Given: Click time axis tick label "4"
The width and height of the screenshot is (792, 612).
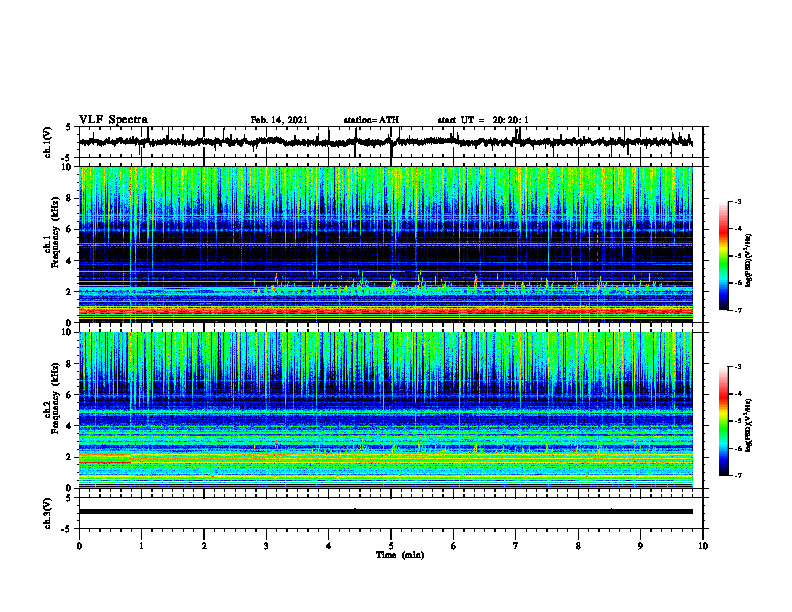Looking at the screenshot, I should 329,546.
